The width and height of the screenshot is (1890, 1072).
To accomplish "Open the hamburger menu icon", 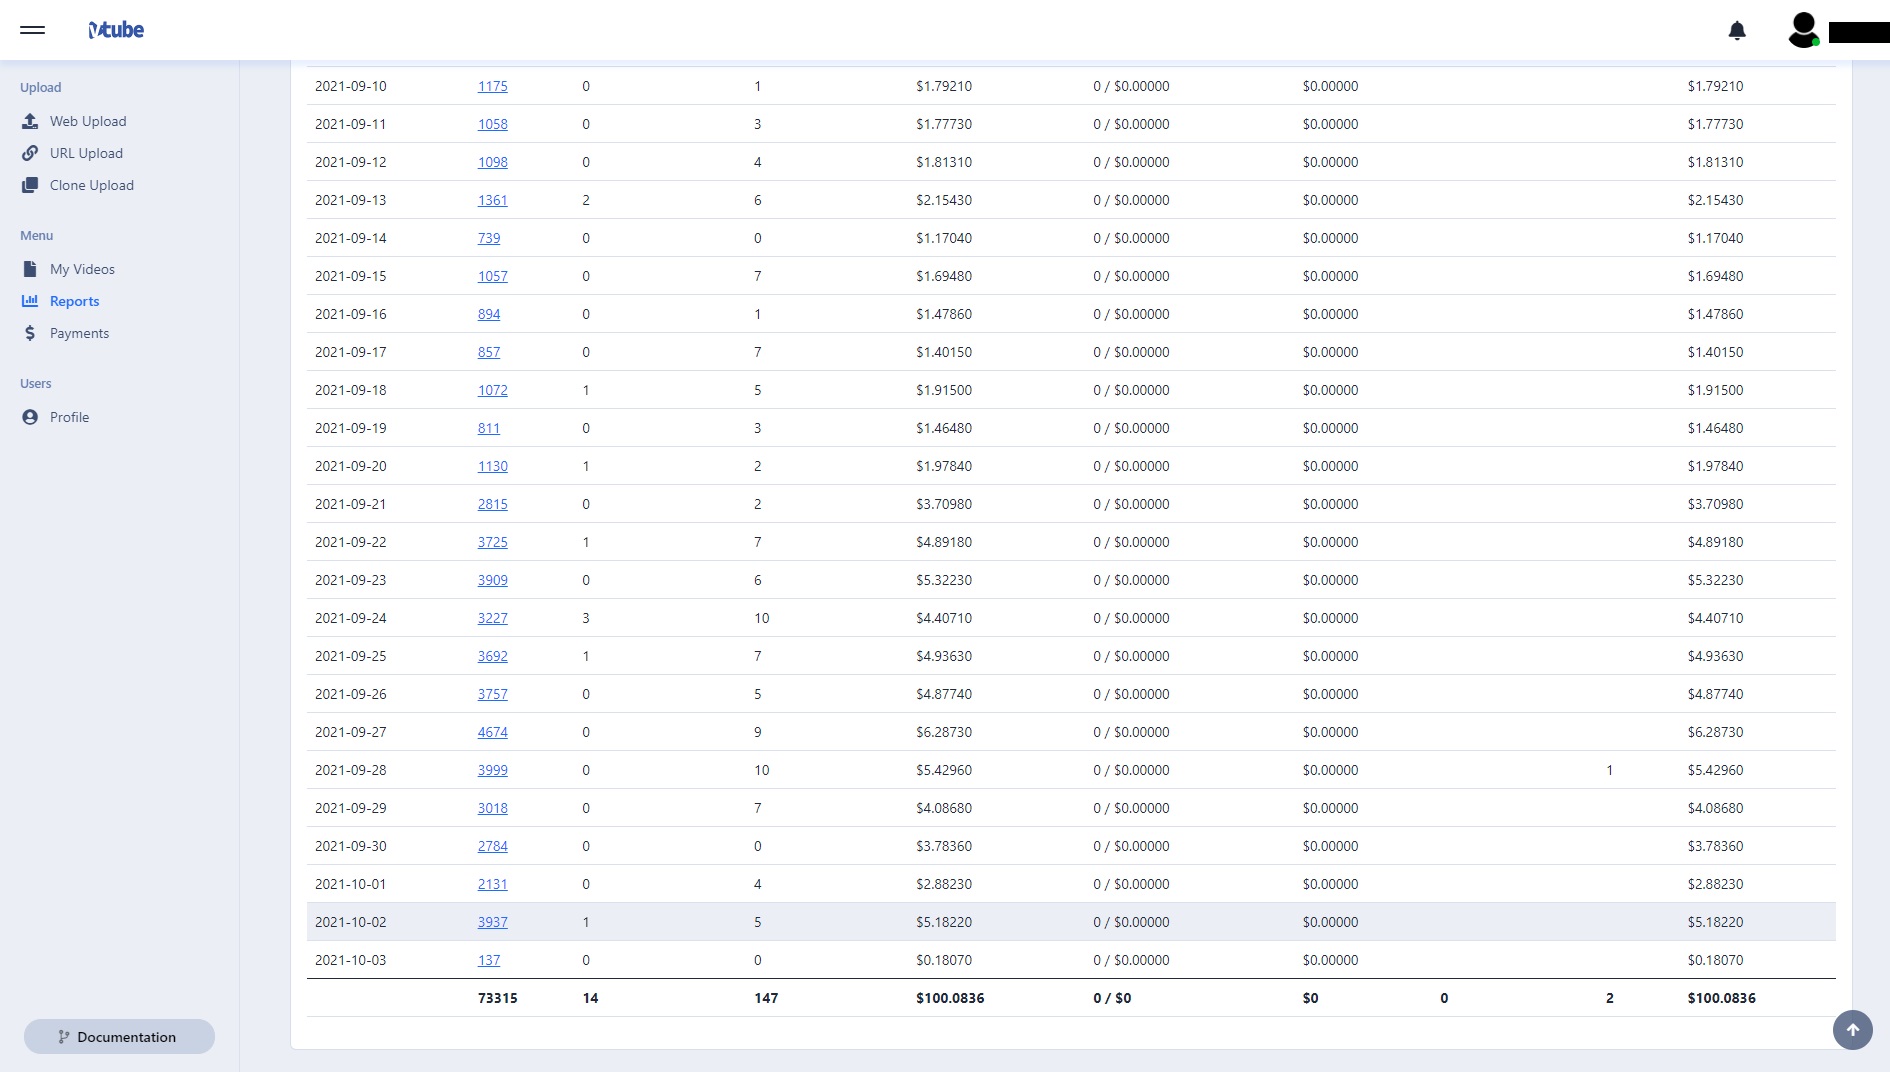I will click(32, 30).
